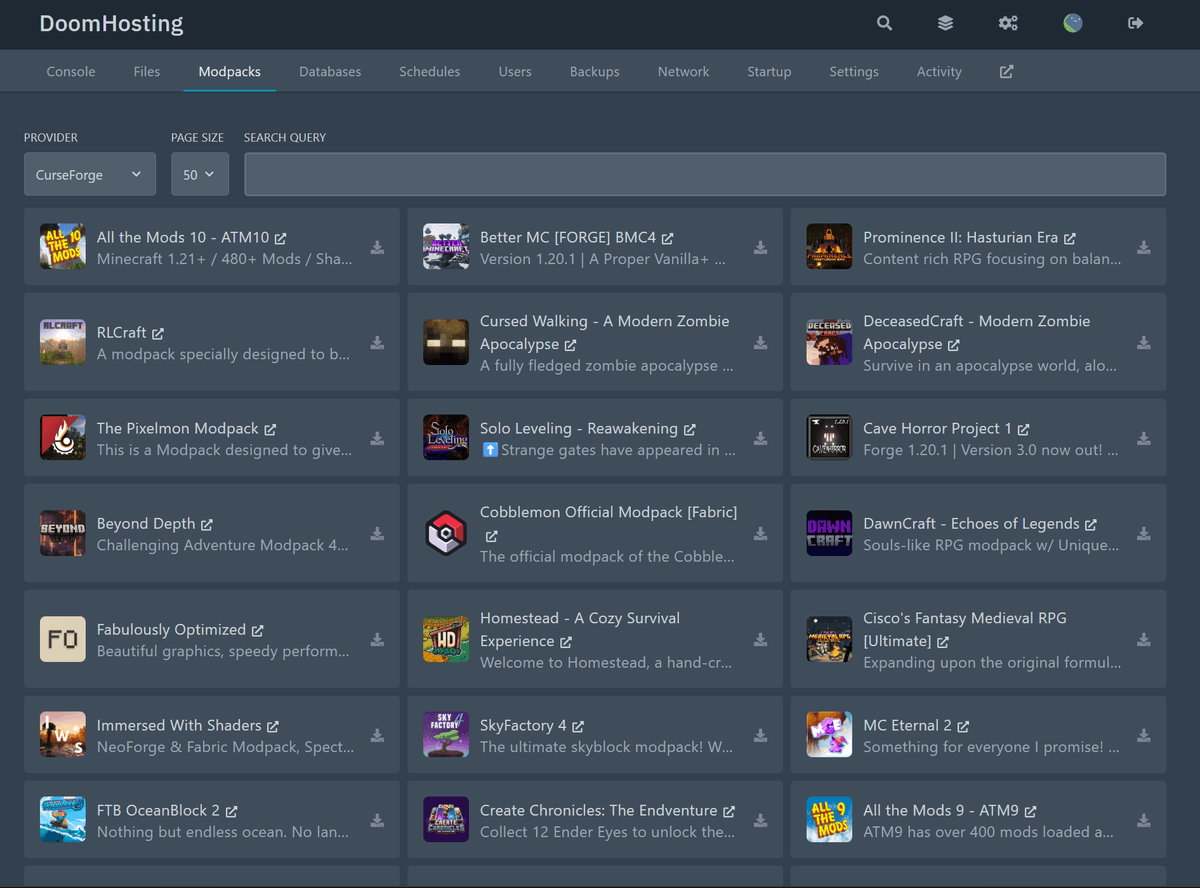Screen dimensions: 1200x888
Task: Click the globe avatar icon in the header
Action: pyautogui.click(x=1072, y=23)
